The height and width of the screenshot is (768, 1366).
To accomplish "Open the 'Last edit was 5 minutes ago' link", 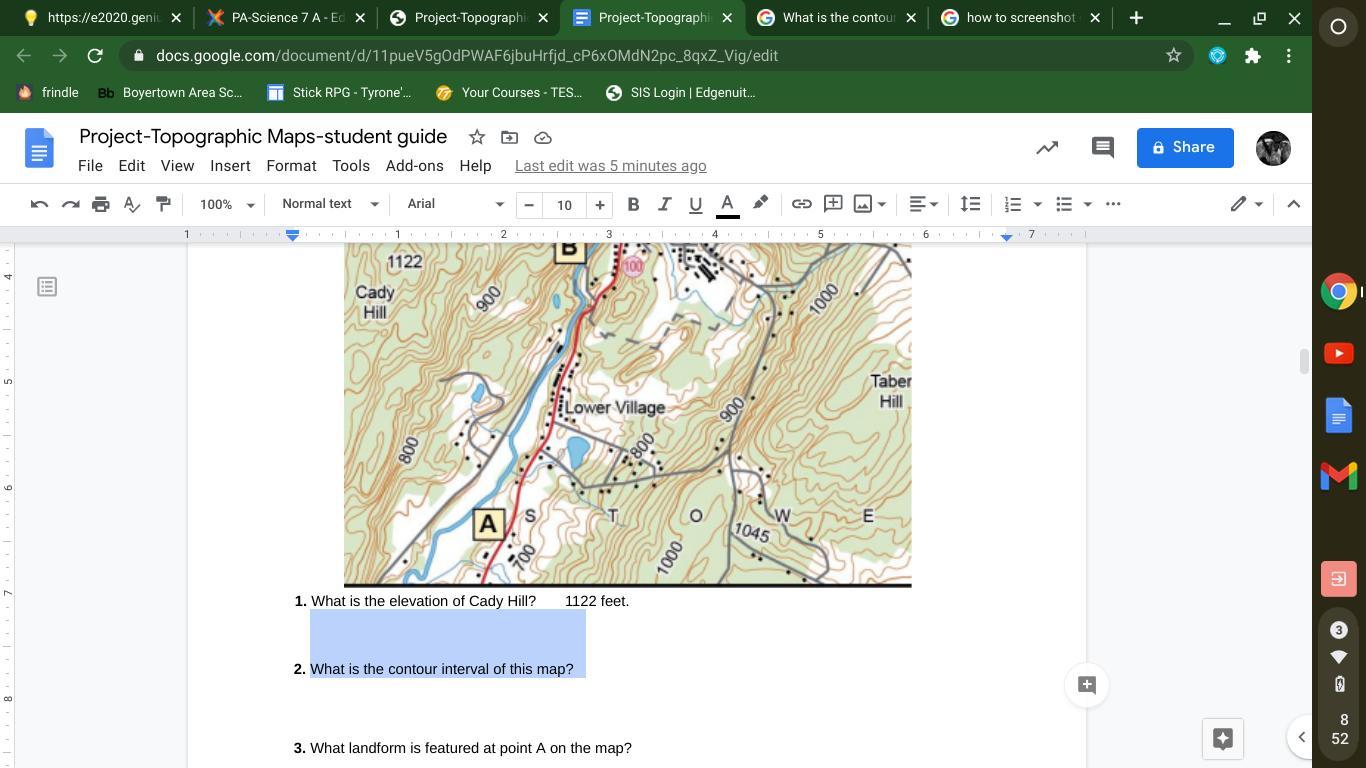I will coord(610,166).
